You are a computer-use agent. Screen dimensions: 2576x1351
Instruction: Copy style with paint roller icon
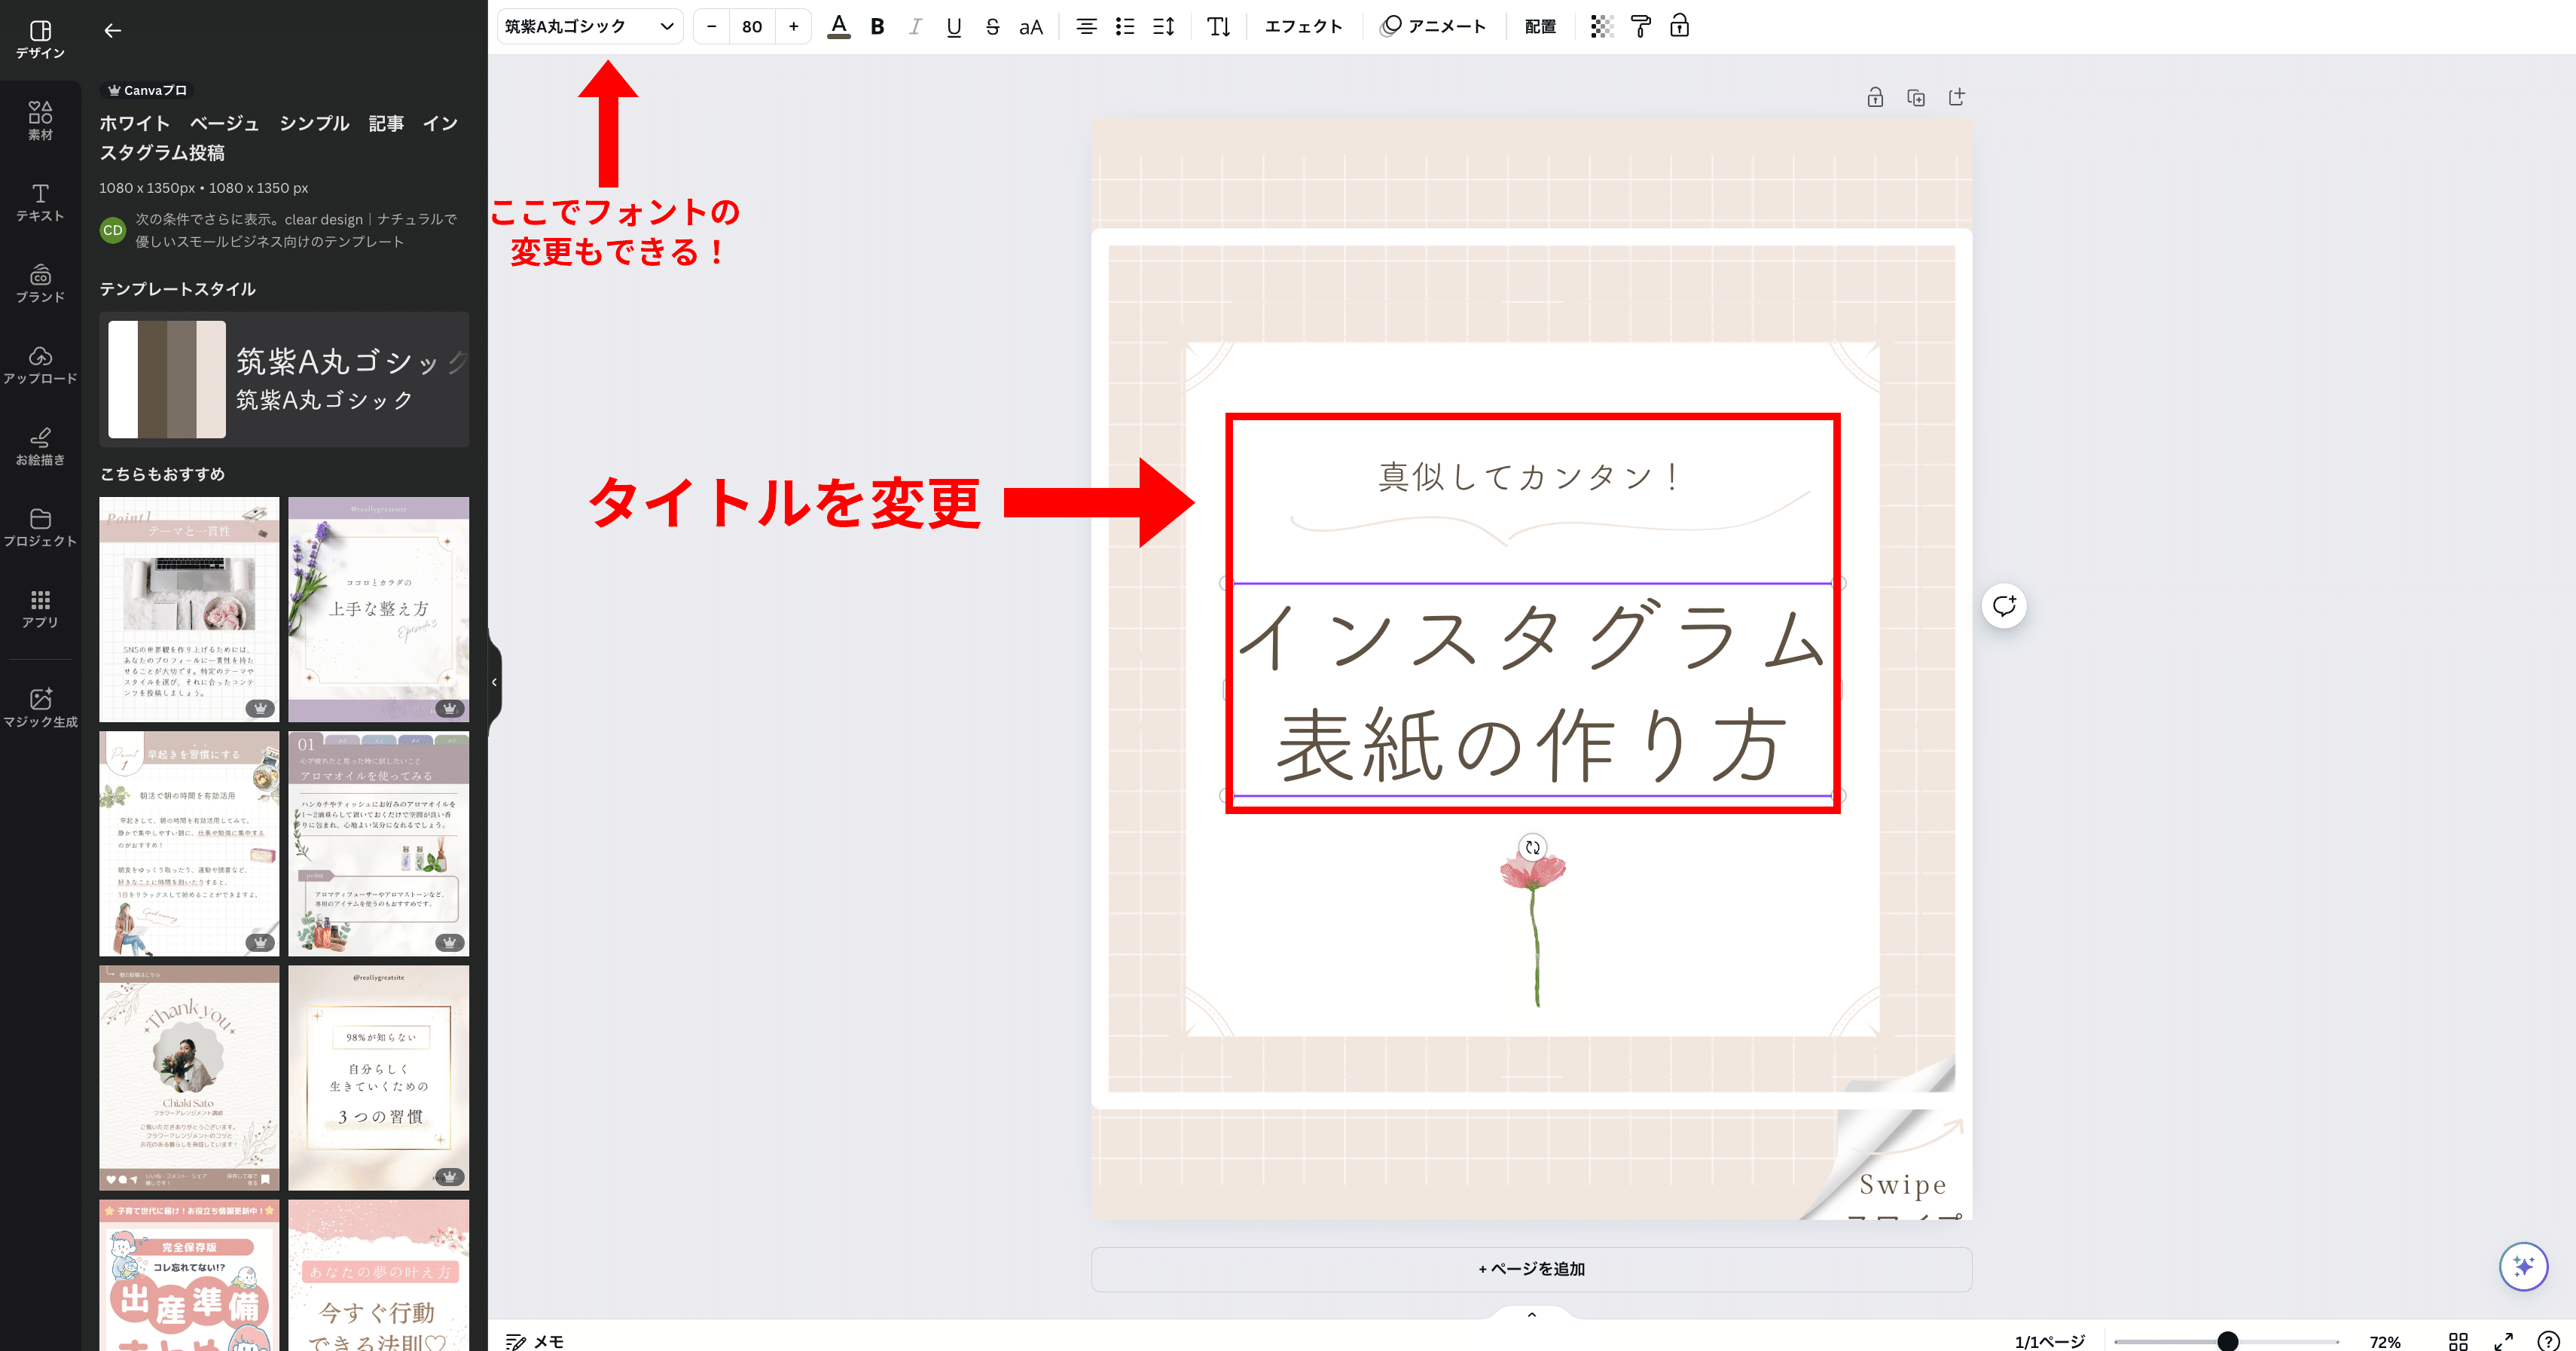click(x=1641, y=27)
